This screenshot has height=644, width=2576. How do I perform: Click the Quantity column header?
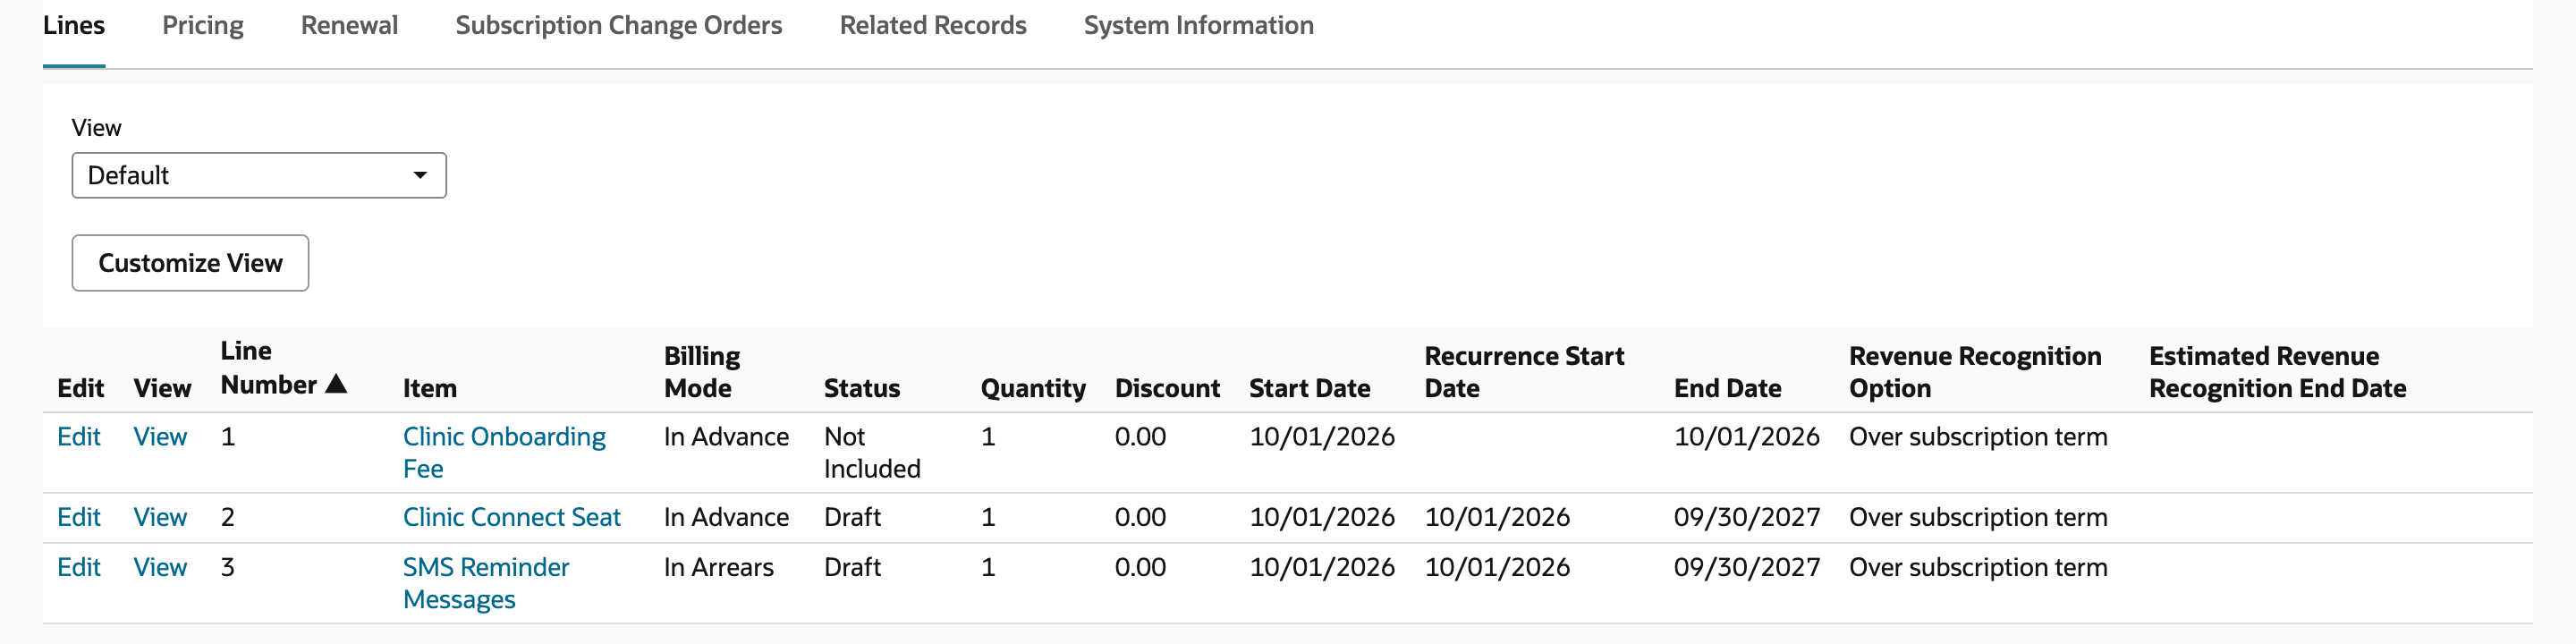point(1033,388)
